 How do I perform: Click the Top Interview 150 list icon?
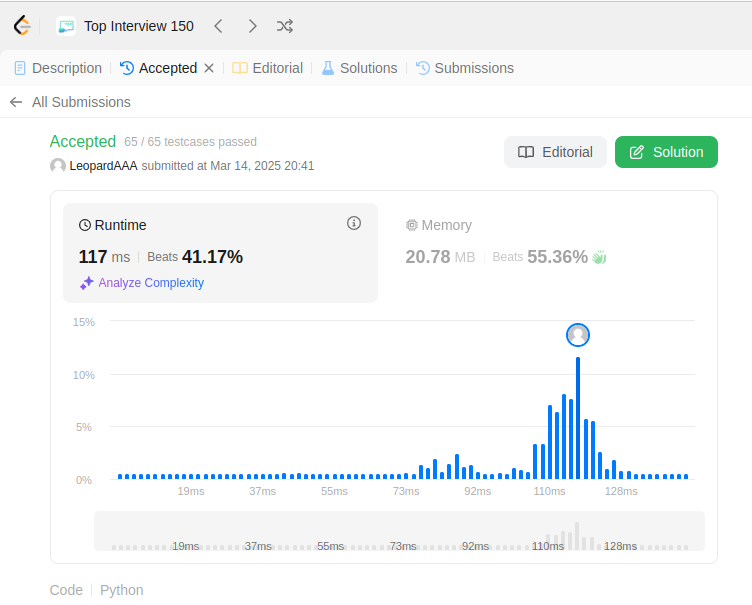66,26
